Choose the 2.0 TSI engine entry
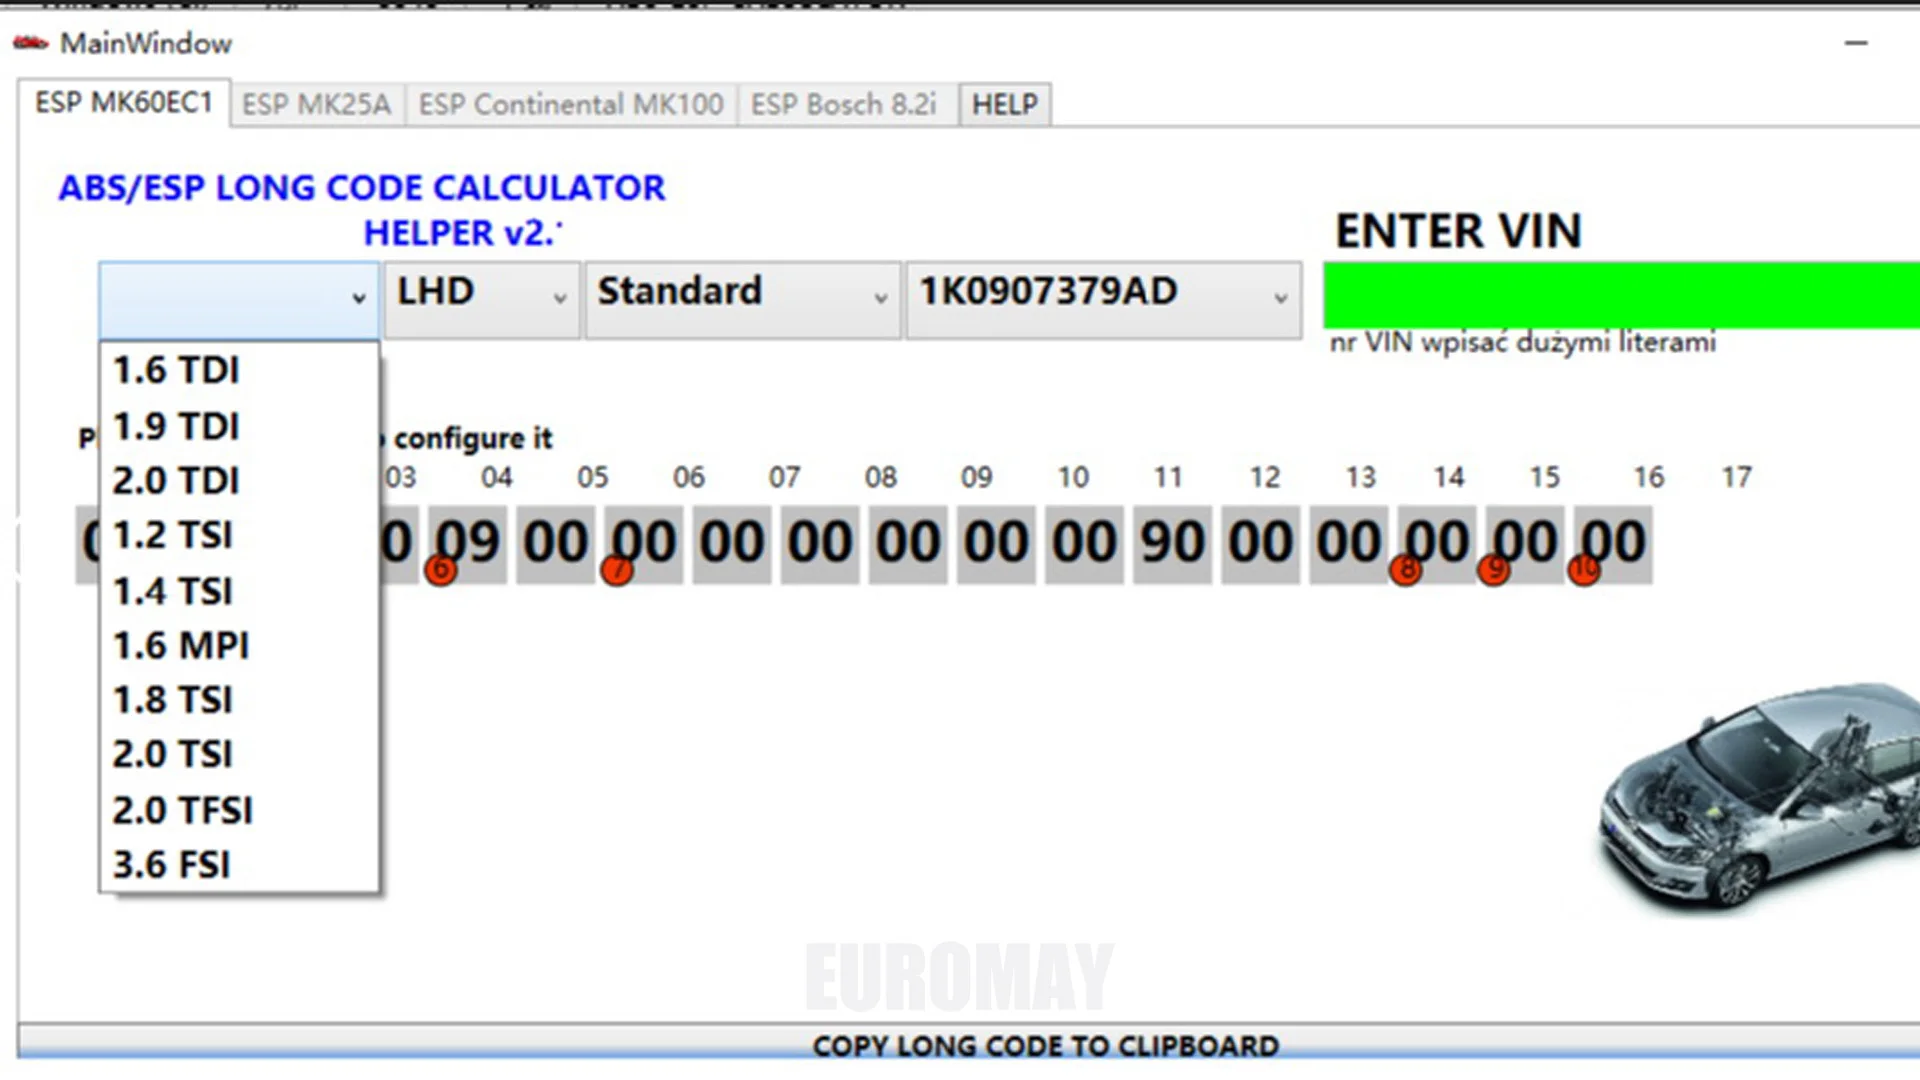 pos(239,754)
